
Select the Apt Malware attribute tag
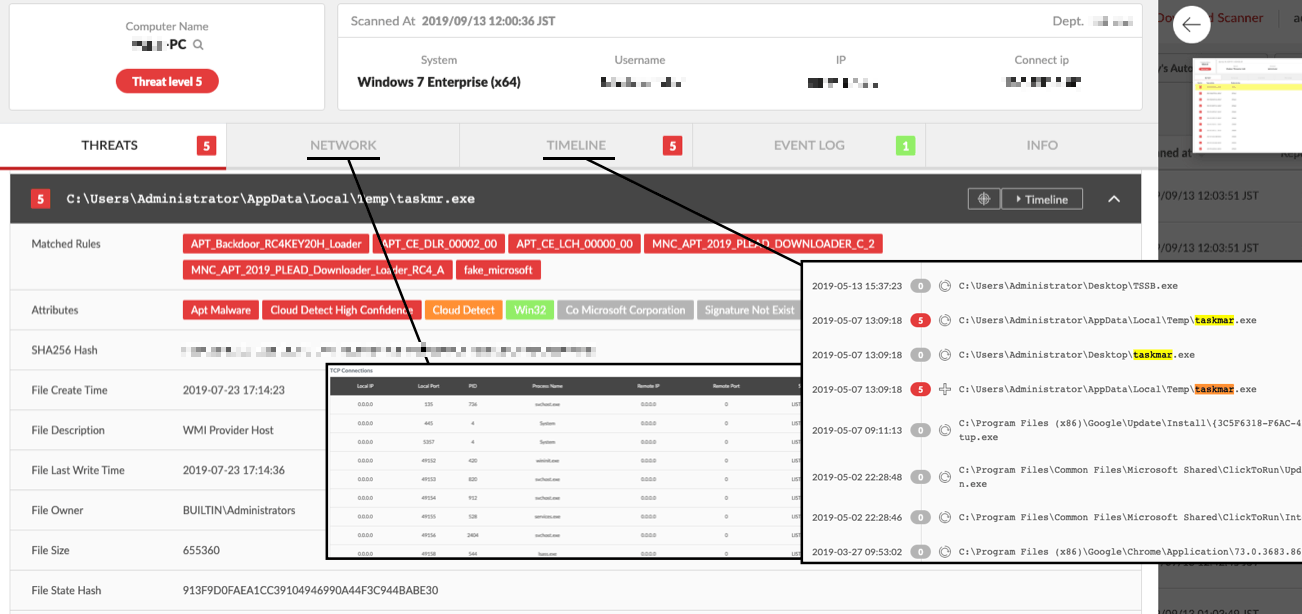(x=221, y=310)
